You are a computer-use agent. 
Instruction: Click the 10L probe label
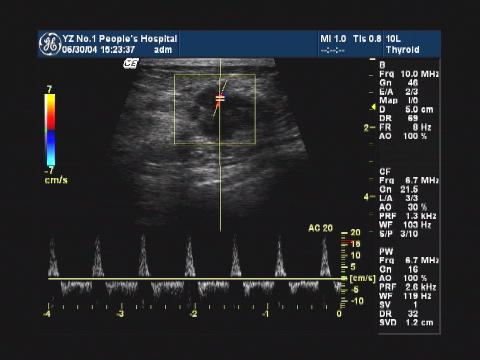pyautogui.click(x=393, y=39)
